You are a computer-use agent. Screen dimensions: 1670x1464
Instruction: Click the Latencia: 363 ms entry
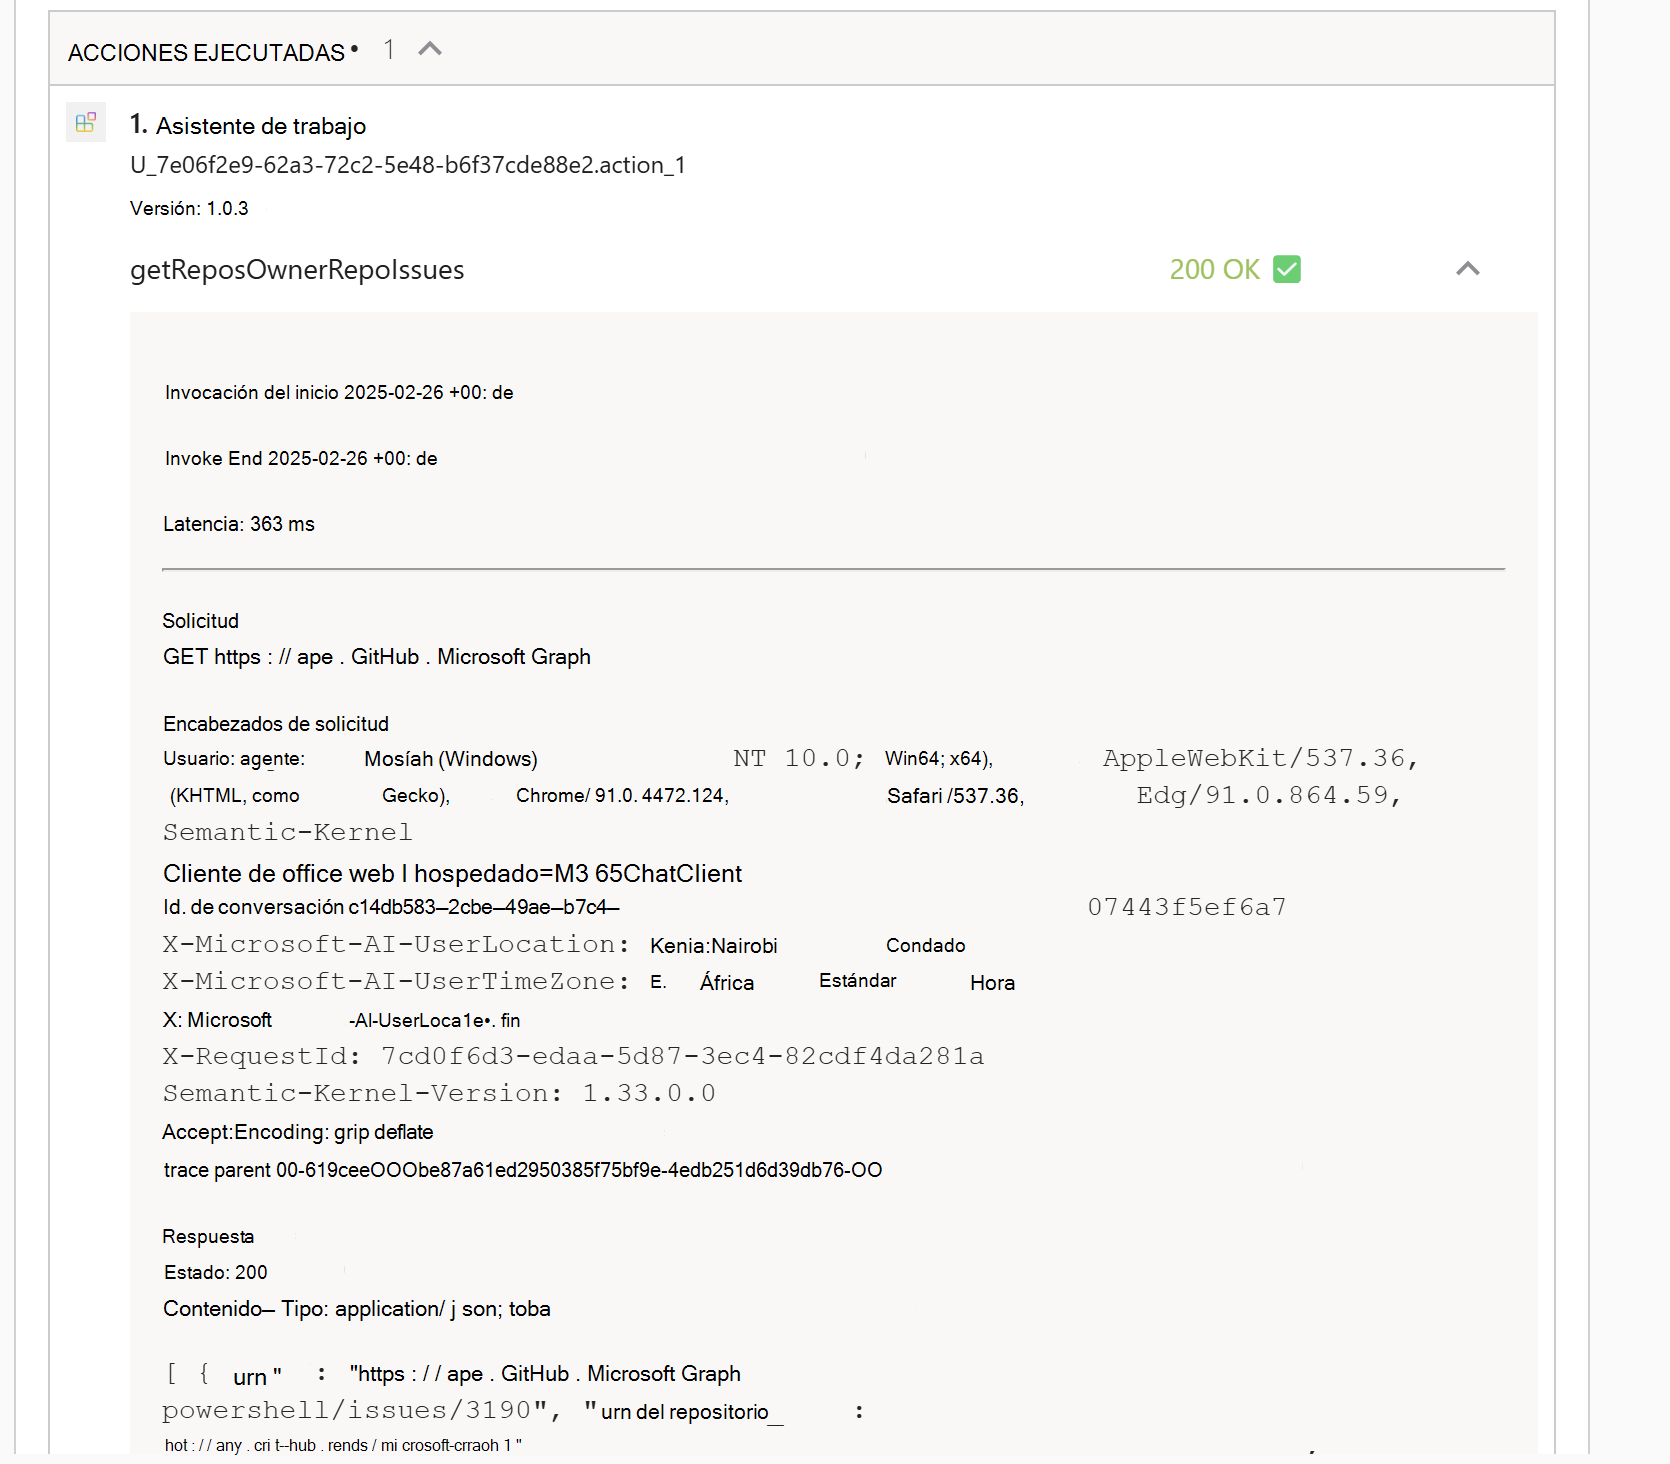238,523
